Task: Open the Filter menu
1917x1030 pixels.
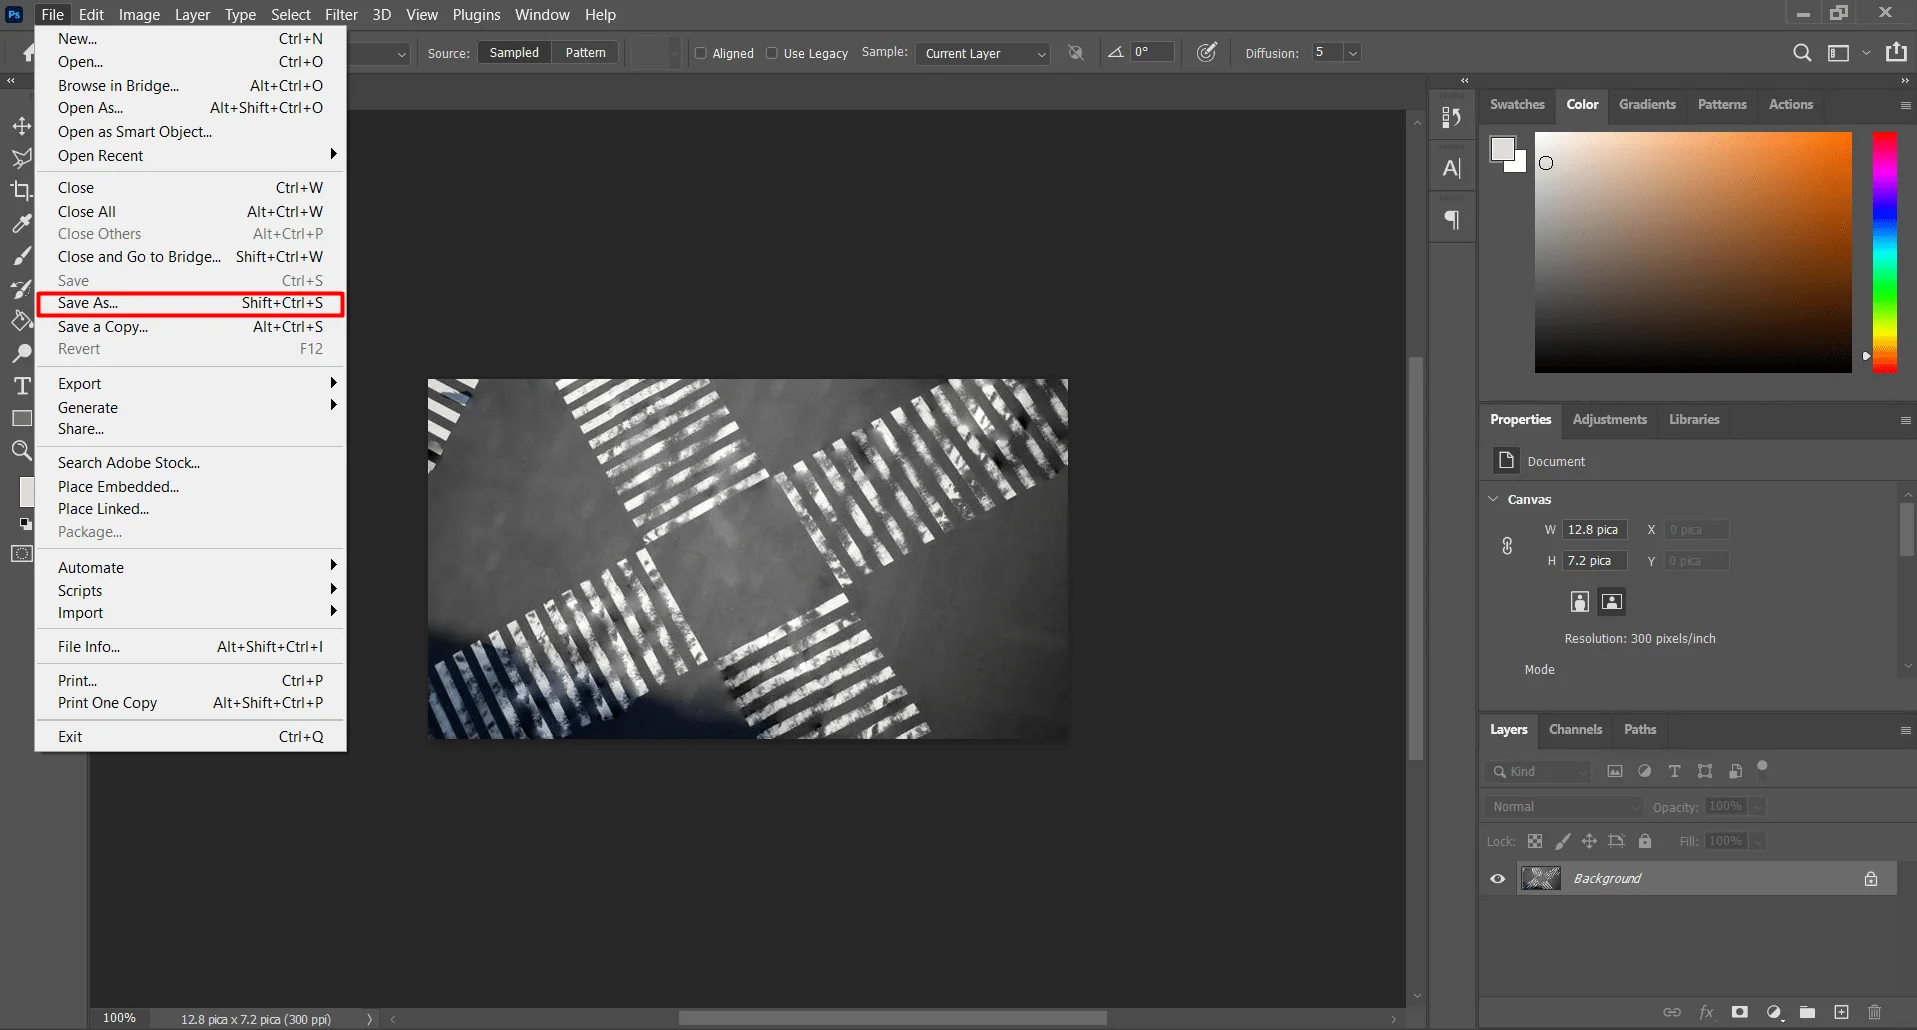Action: coord(341,14)
